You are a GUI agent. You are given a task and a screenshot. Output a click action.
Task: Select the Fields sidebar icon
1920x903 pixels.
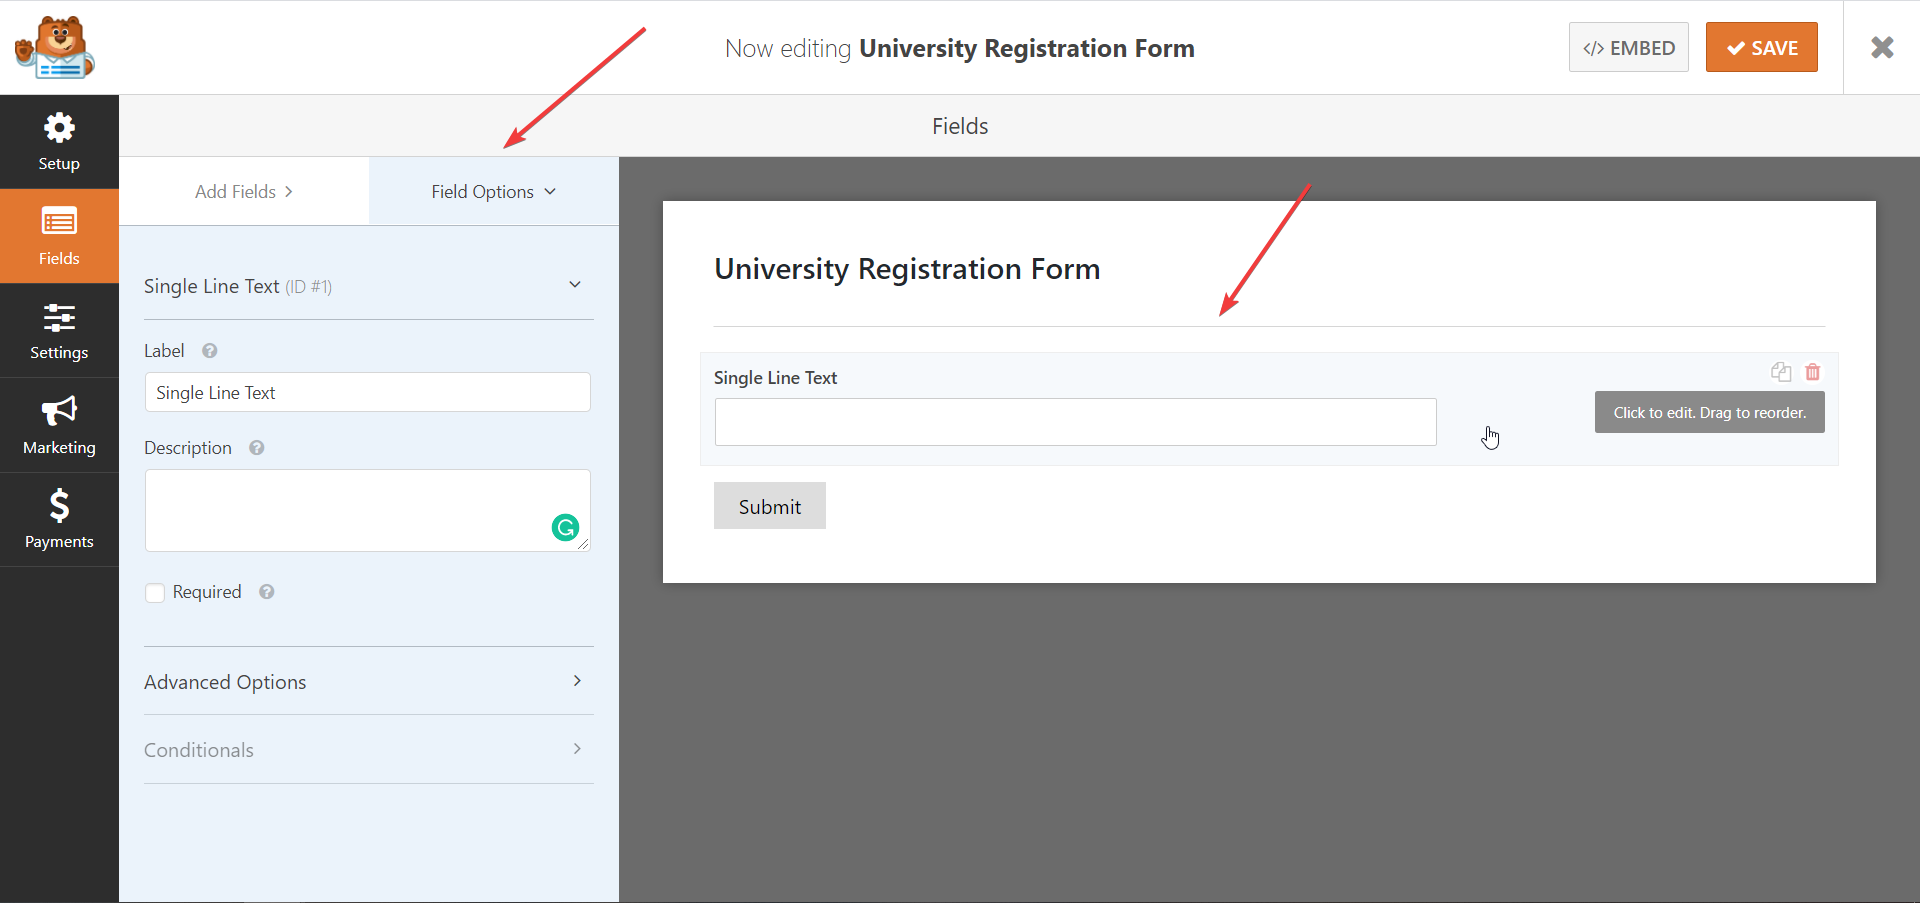pos(59,236)
